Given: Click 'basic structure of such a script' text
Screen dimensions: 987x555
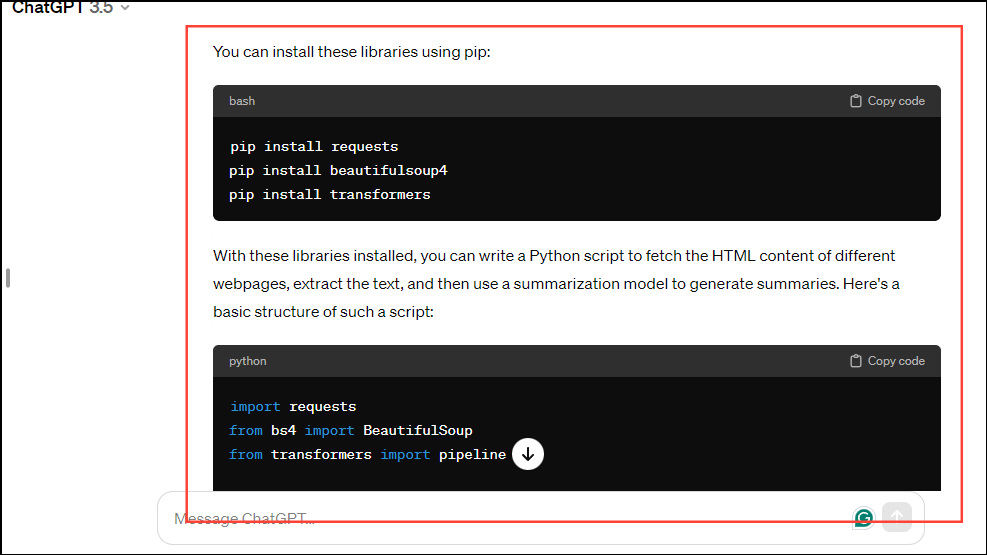Looking at the screenshot, I should pos(323,311).
